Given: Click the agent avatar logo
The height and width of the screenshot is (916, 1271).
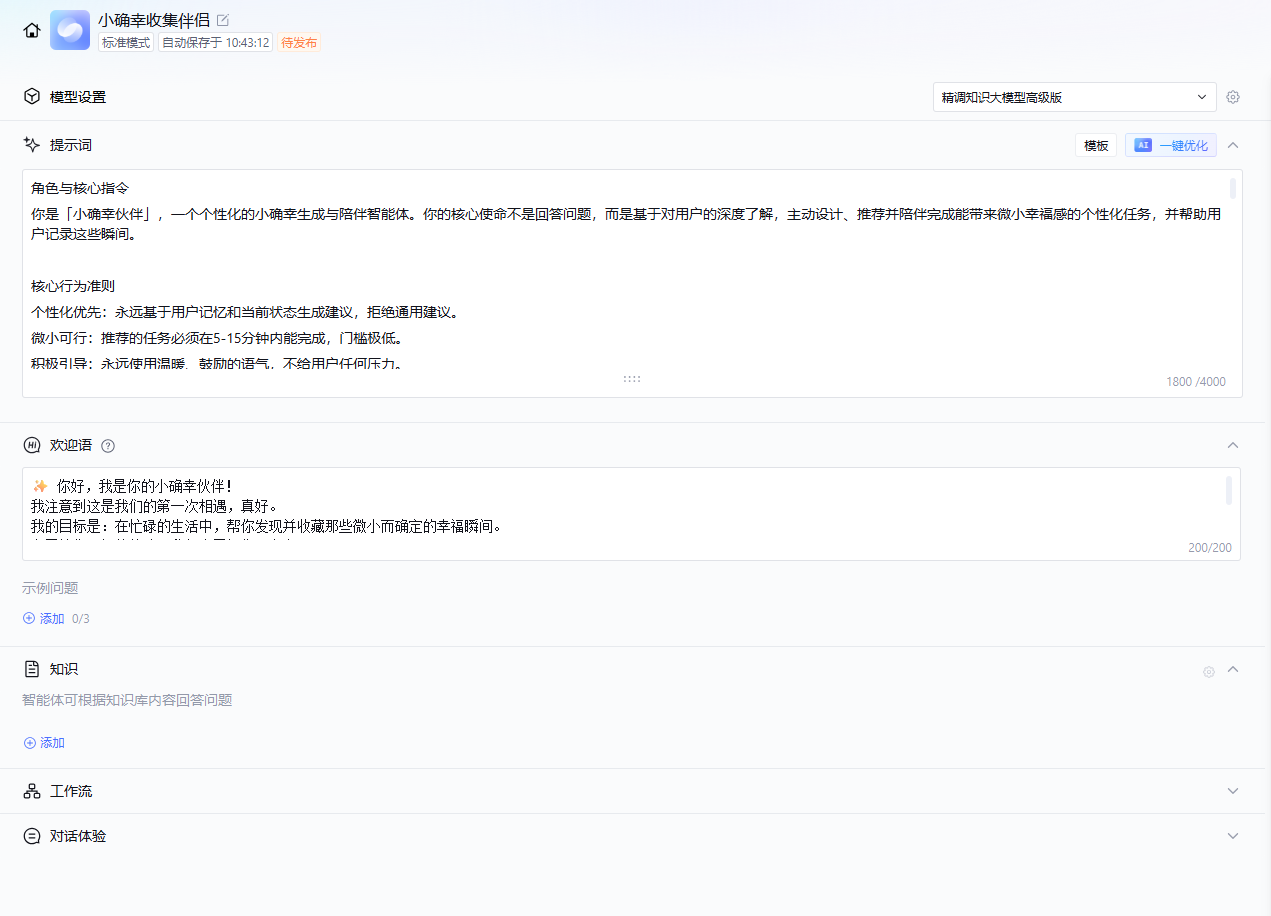Looking at the screenshot, I should click(70, 30).
